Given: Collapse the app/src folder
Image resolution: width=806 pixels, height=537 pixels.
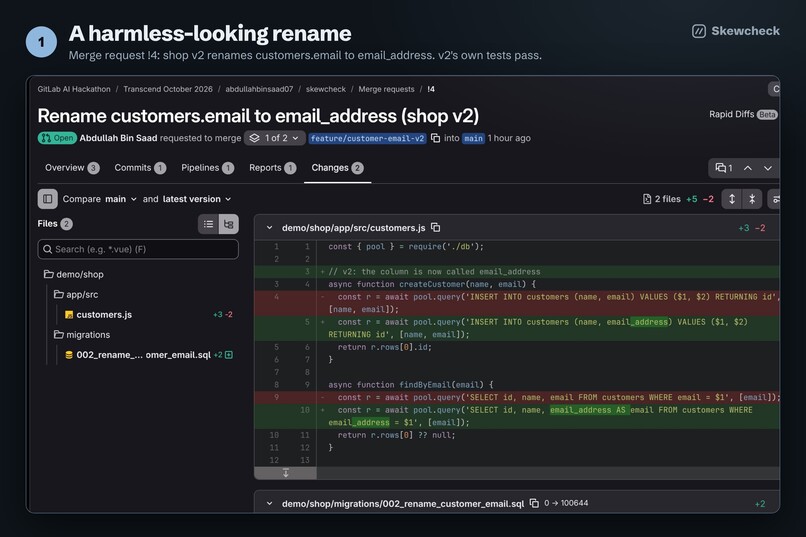Looking at the screenshot, I should click(76, 294).
